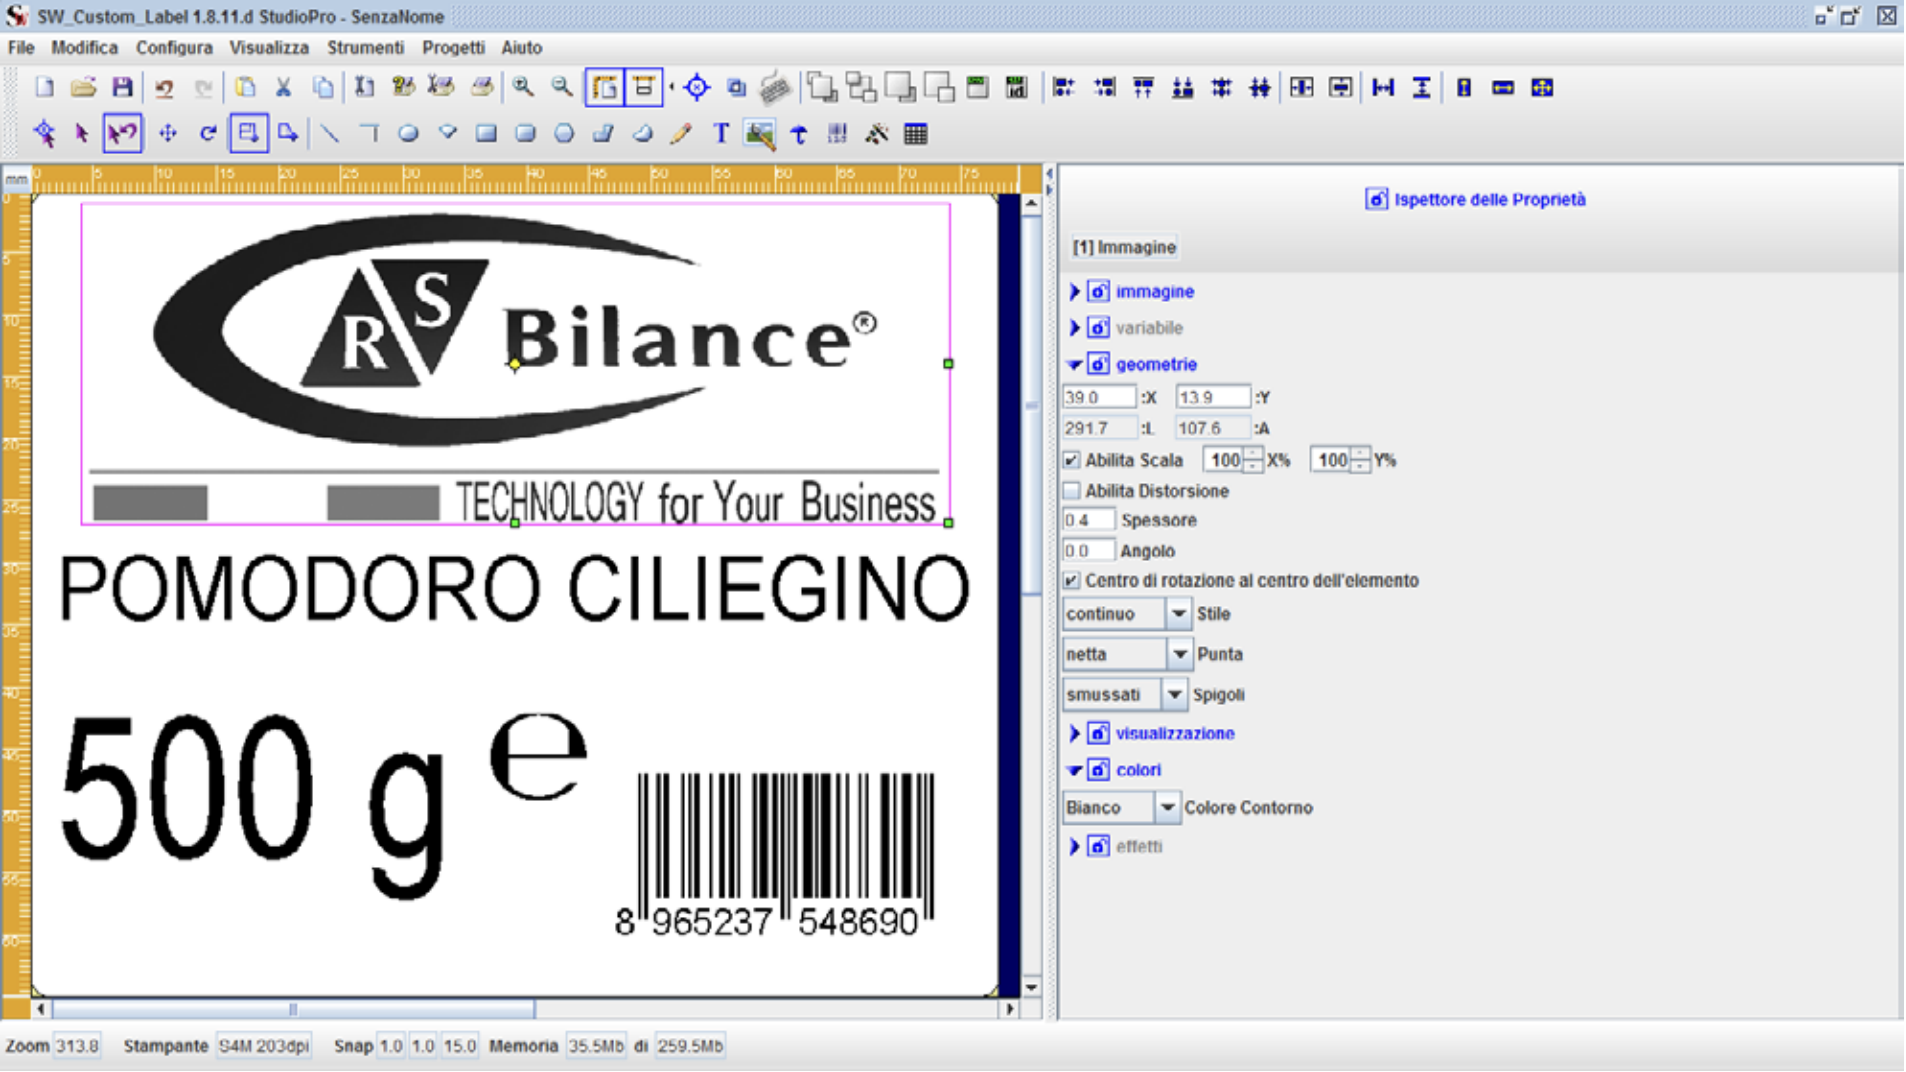This screenshot has width=1906, height=1072.
Task: Expand the visualizzazione section
Action: click(x=1075, y=733)
